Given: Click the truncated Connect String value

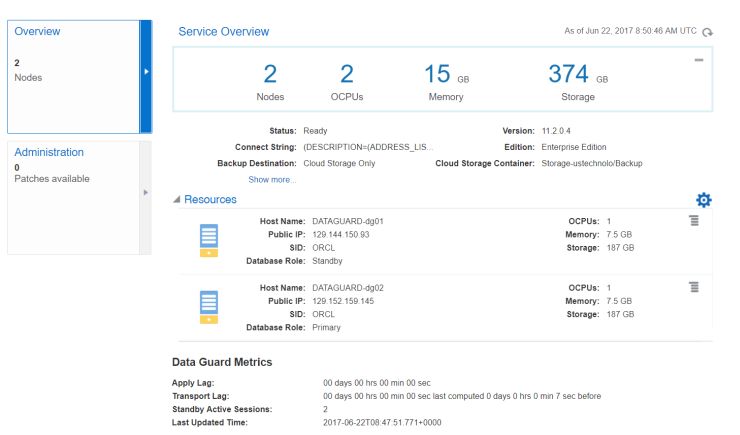Looking at the screenshot, I should coord(368,147).
